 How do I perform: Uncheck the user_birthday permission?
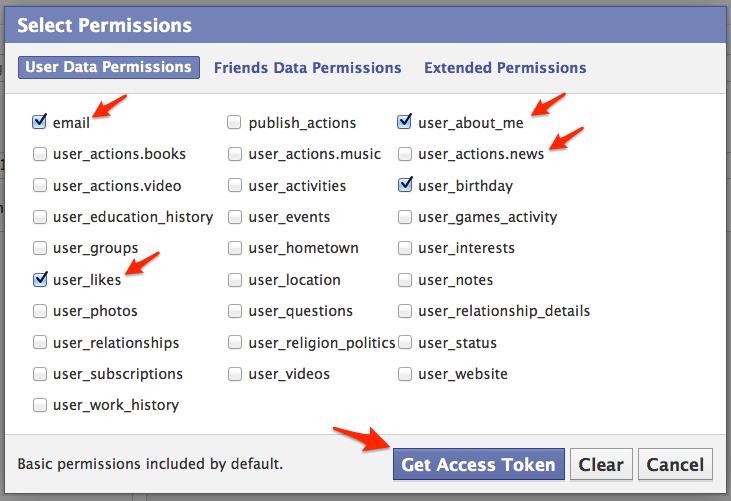point(405,185)
